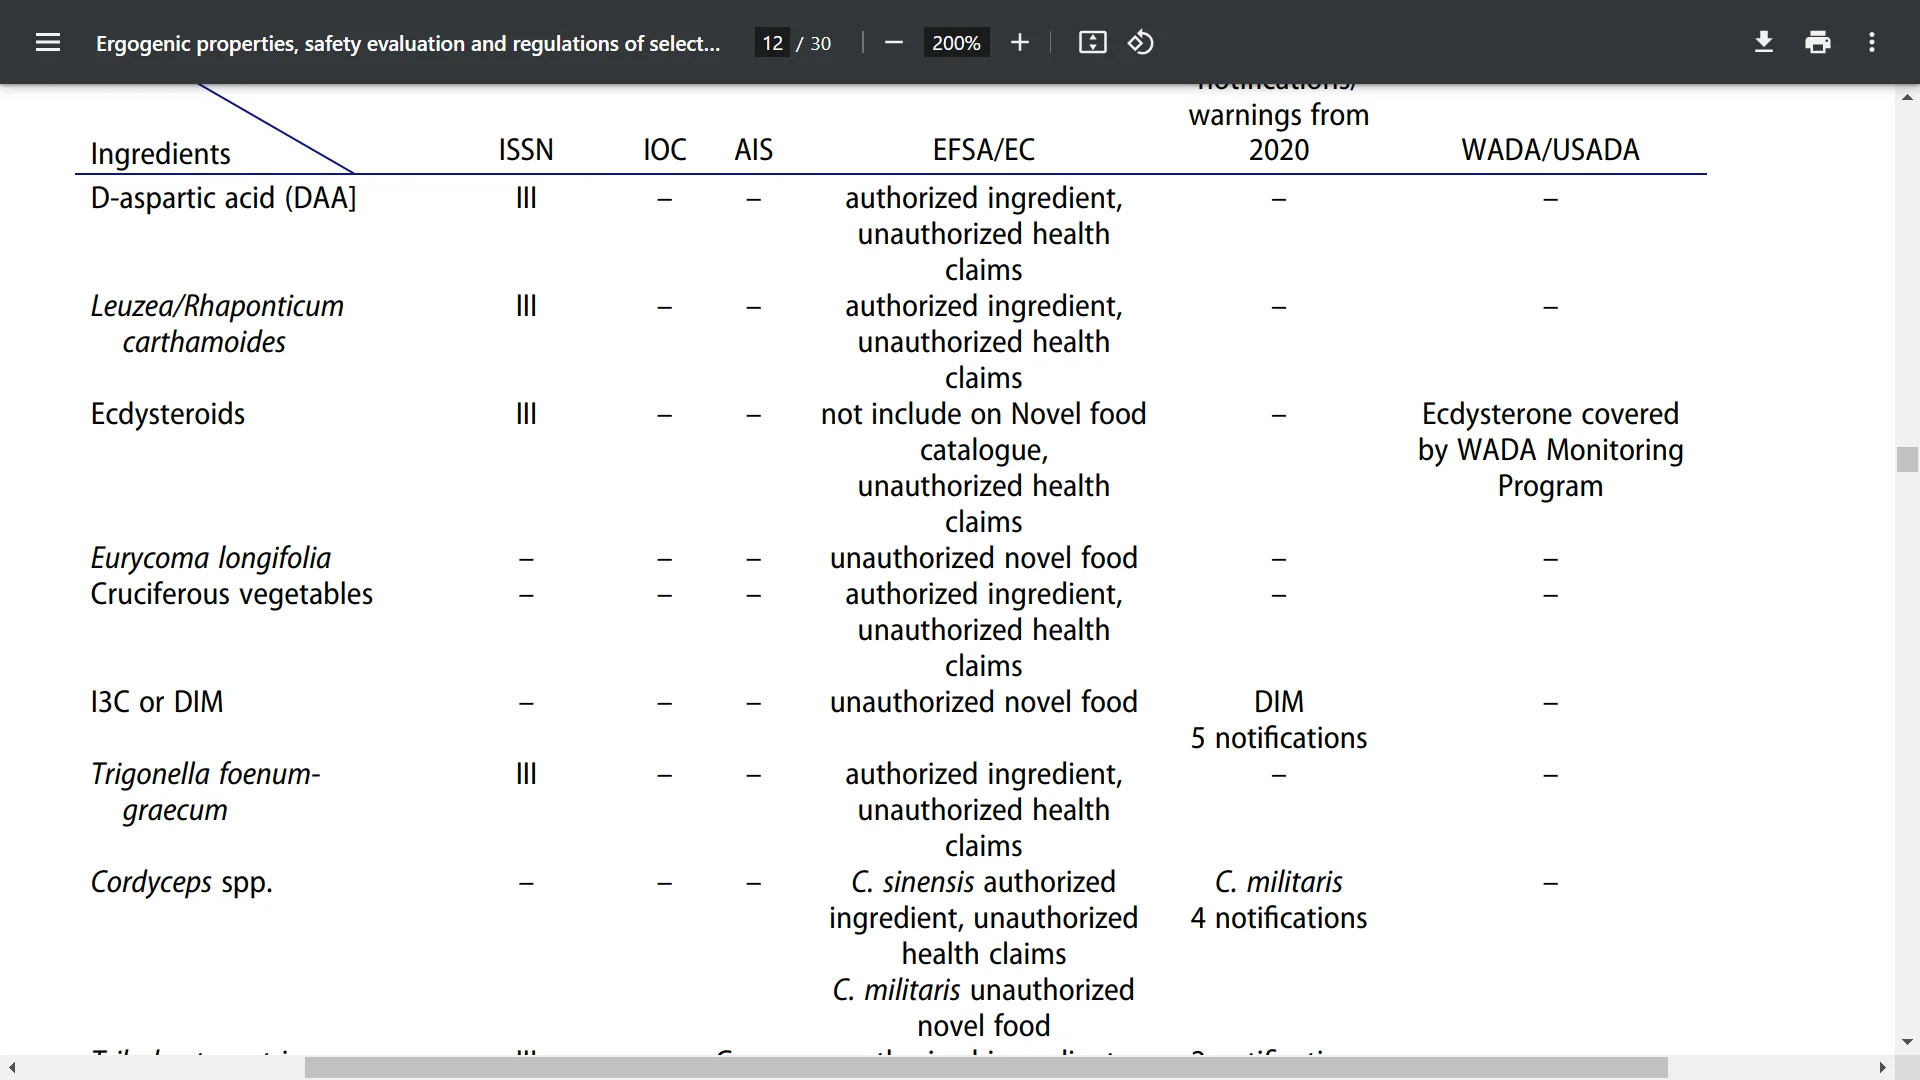Click the document title in toolbar
The image size is (1920, 1080).
coord(408,43)
